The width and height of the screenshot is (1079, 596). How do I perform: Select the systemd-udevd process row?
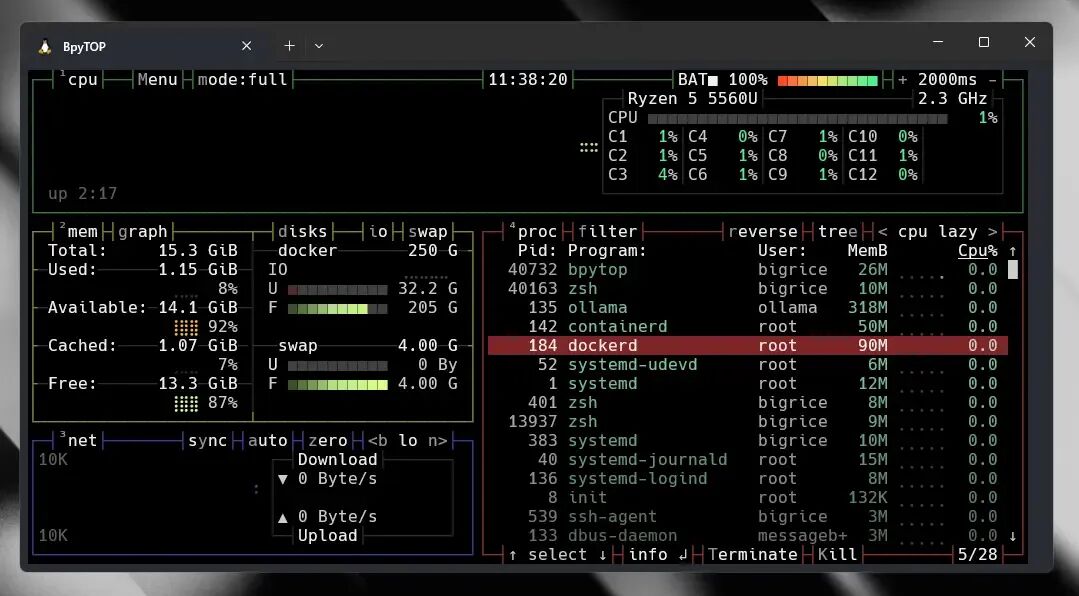(x=747, y=365)
